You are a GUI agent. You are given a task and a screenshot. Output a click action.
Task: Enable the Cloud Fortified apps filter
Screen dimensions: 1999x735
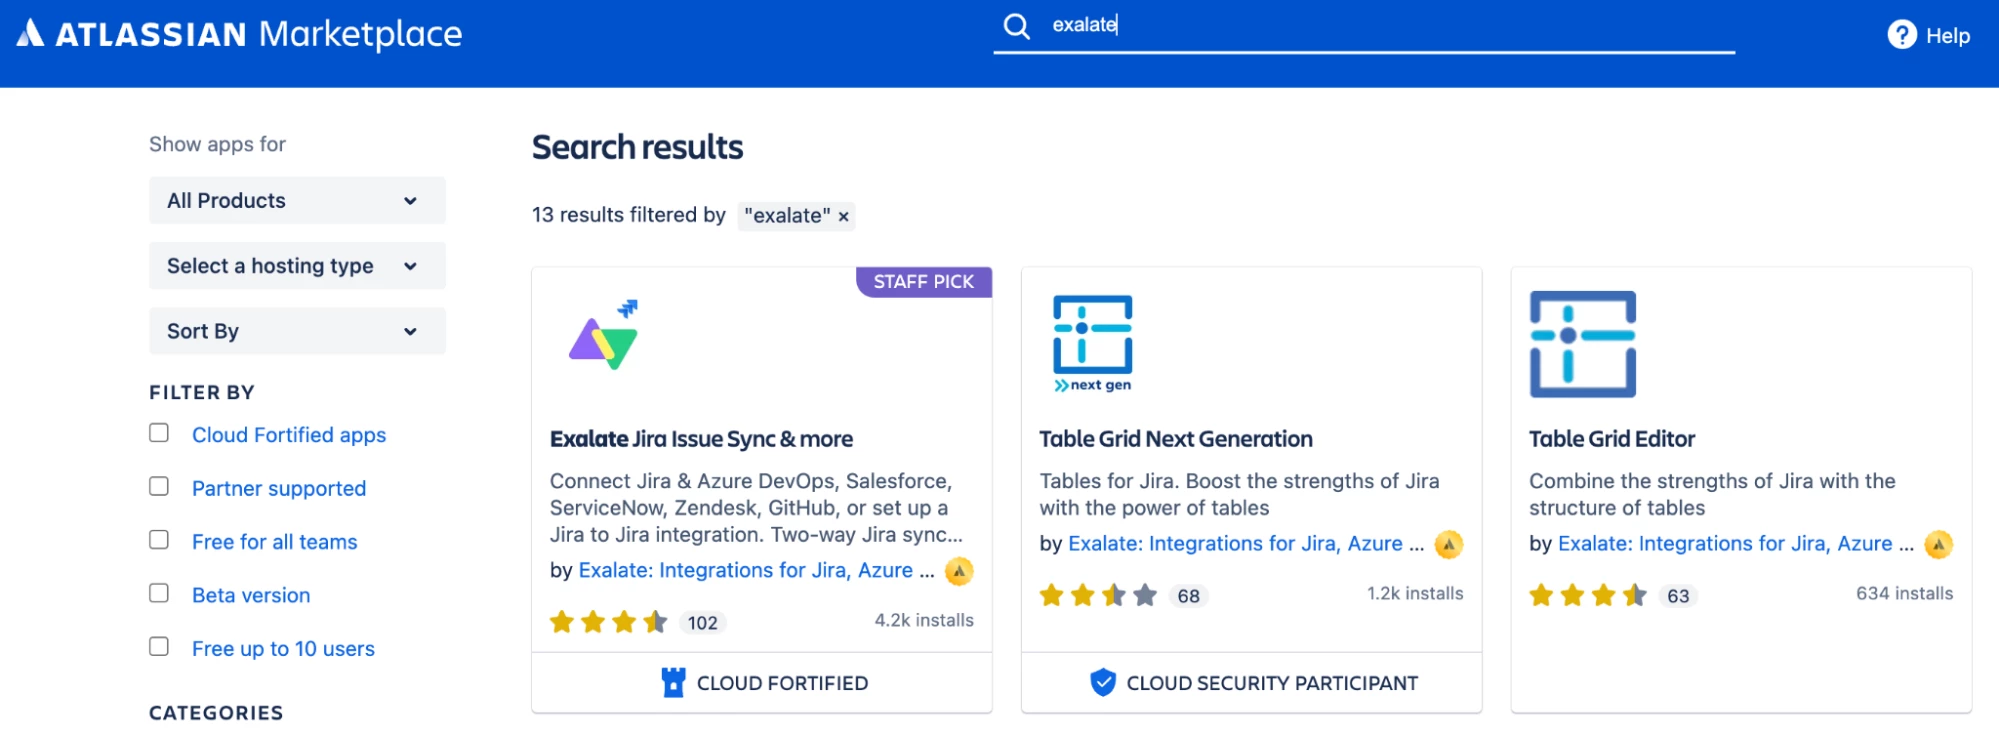(159, 433)
